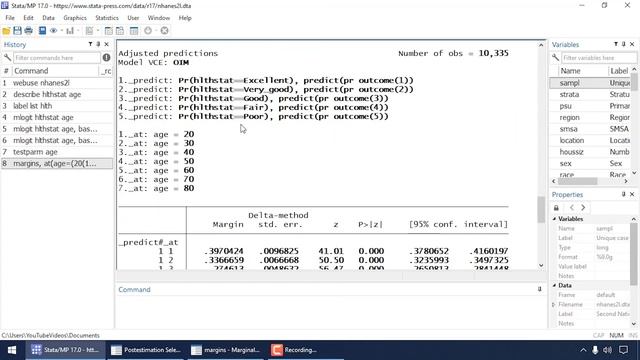Select history command 'mlogit hlthstat age'

coord(57,117)
